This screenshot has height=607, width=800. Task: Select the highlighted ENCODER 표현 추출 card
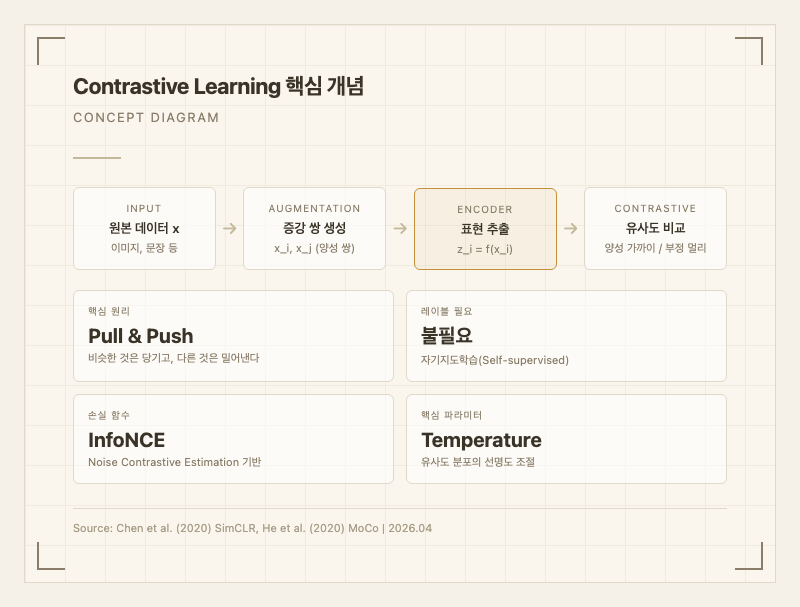coord(485,228)
